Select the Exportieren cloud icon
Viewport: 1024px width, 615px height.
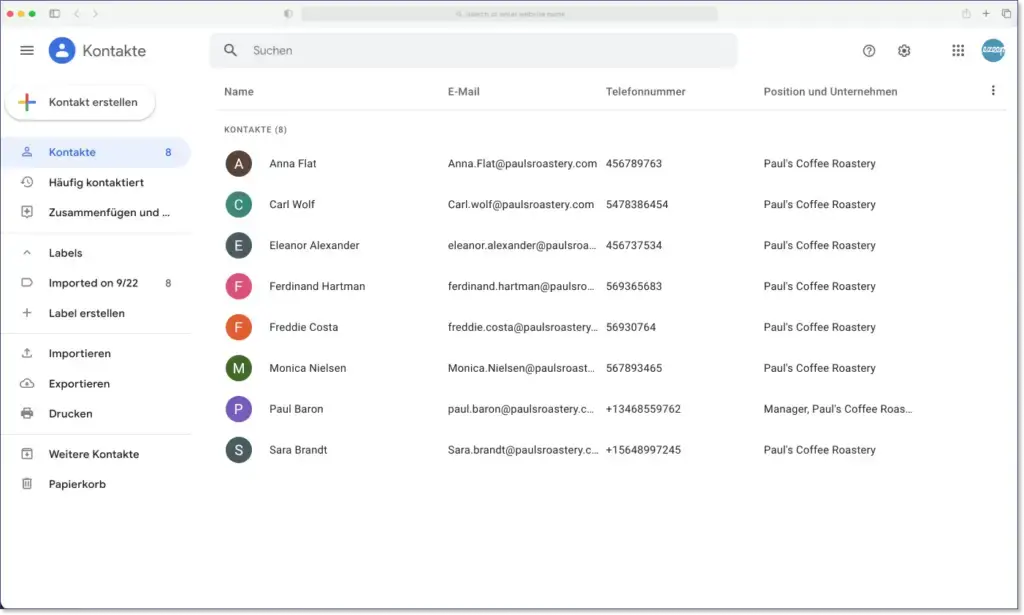pos(27,383)
